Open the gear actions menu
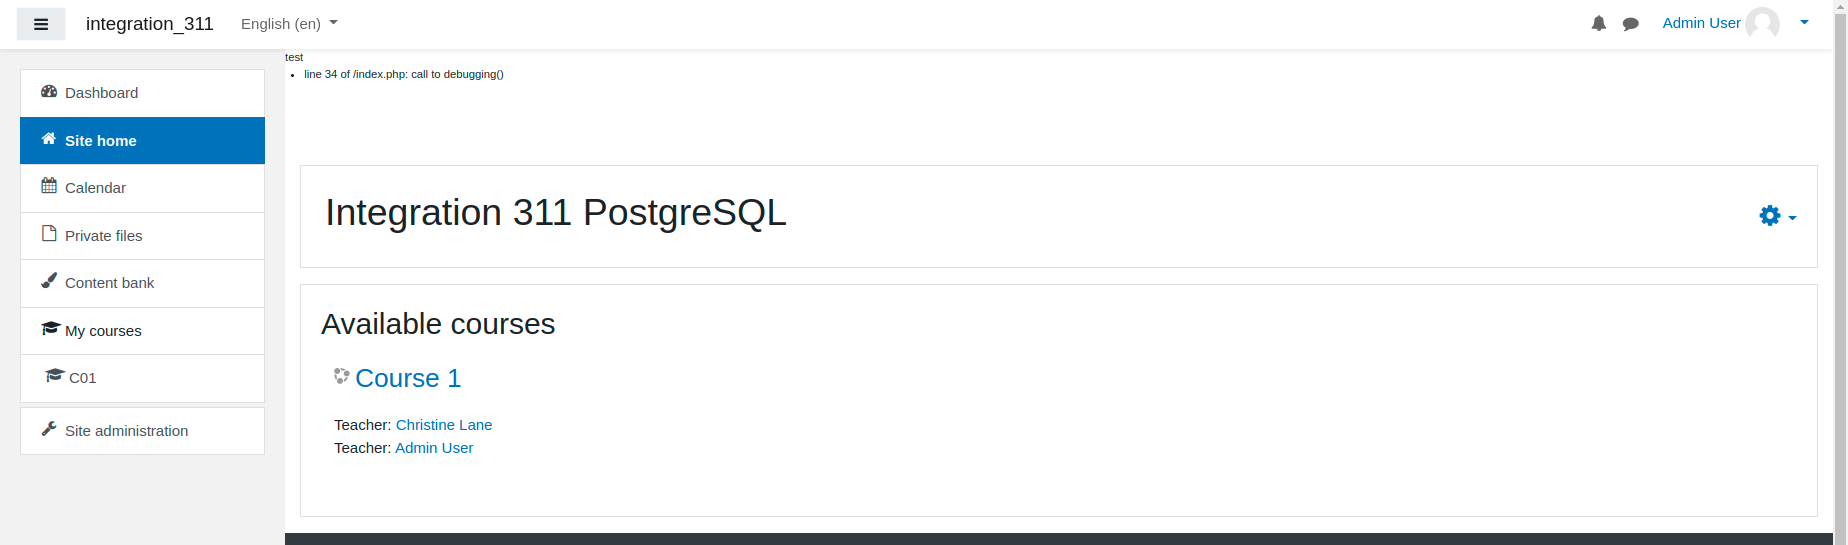1848x545 pixels. pos(1777,216)
